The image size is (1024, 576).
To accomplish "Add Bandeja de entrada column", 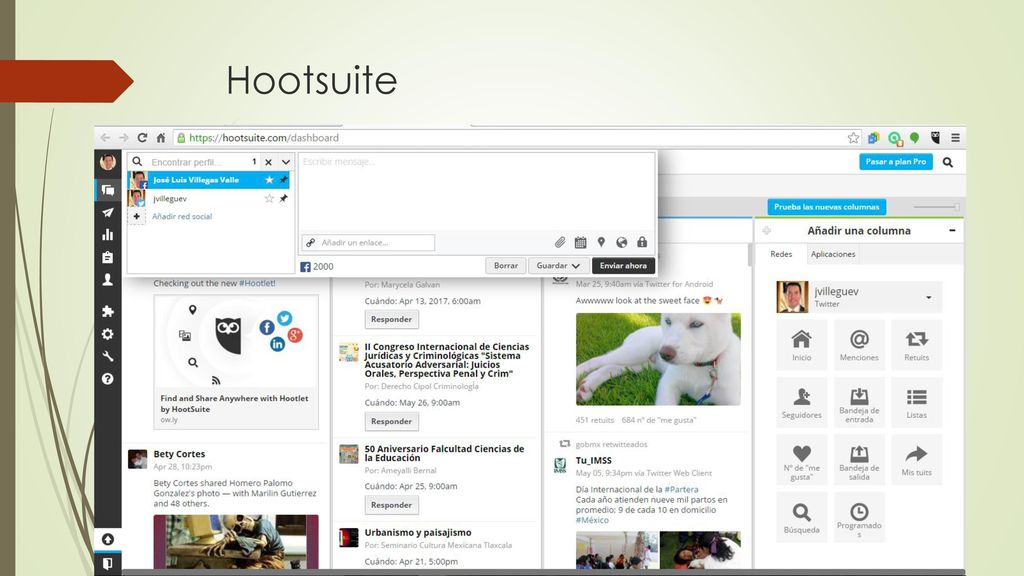I will tap(859, 402).
